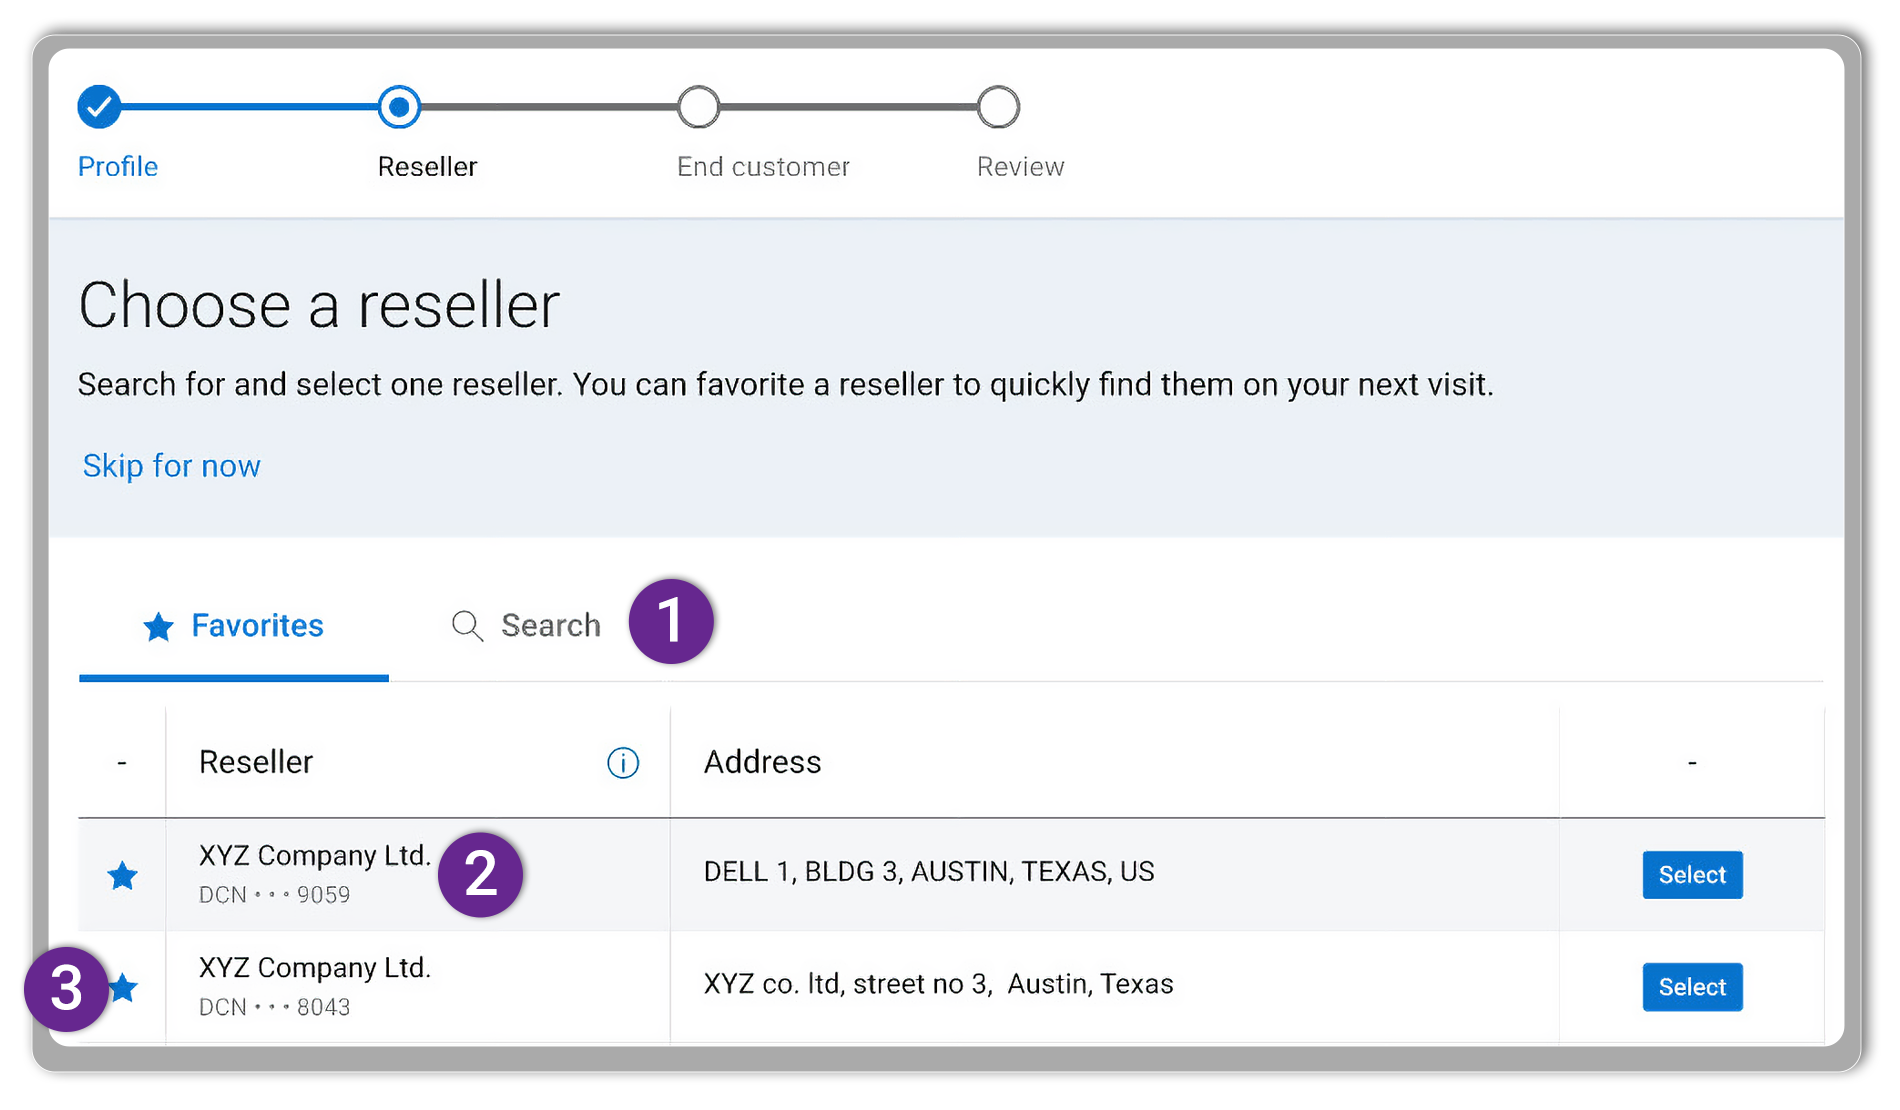Viewport: 1900px width, 1110px height.
Task: Go back to the Profile step label
Action: coord(118,166)
